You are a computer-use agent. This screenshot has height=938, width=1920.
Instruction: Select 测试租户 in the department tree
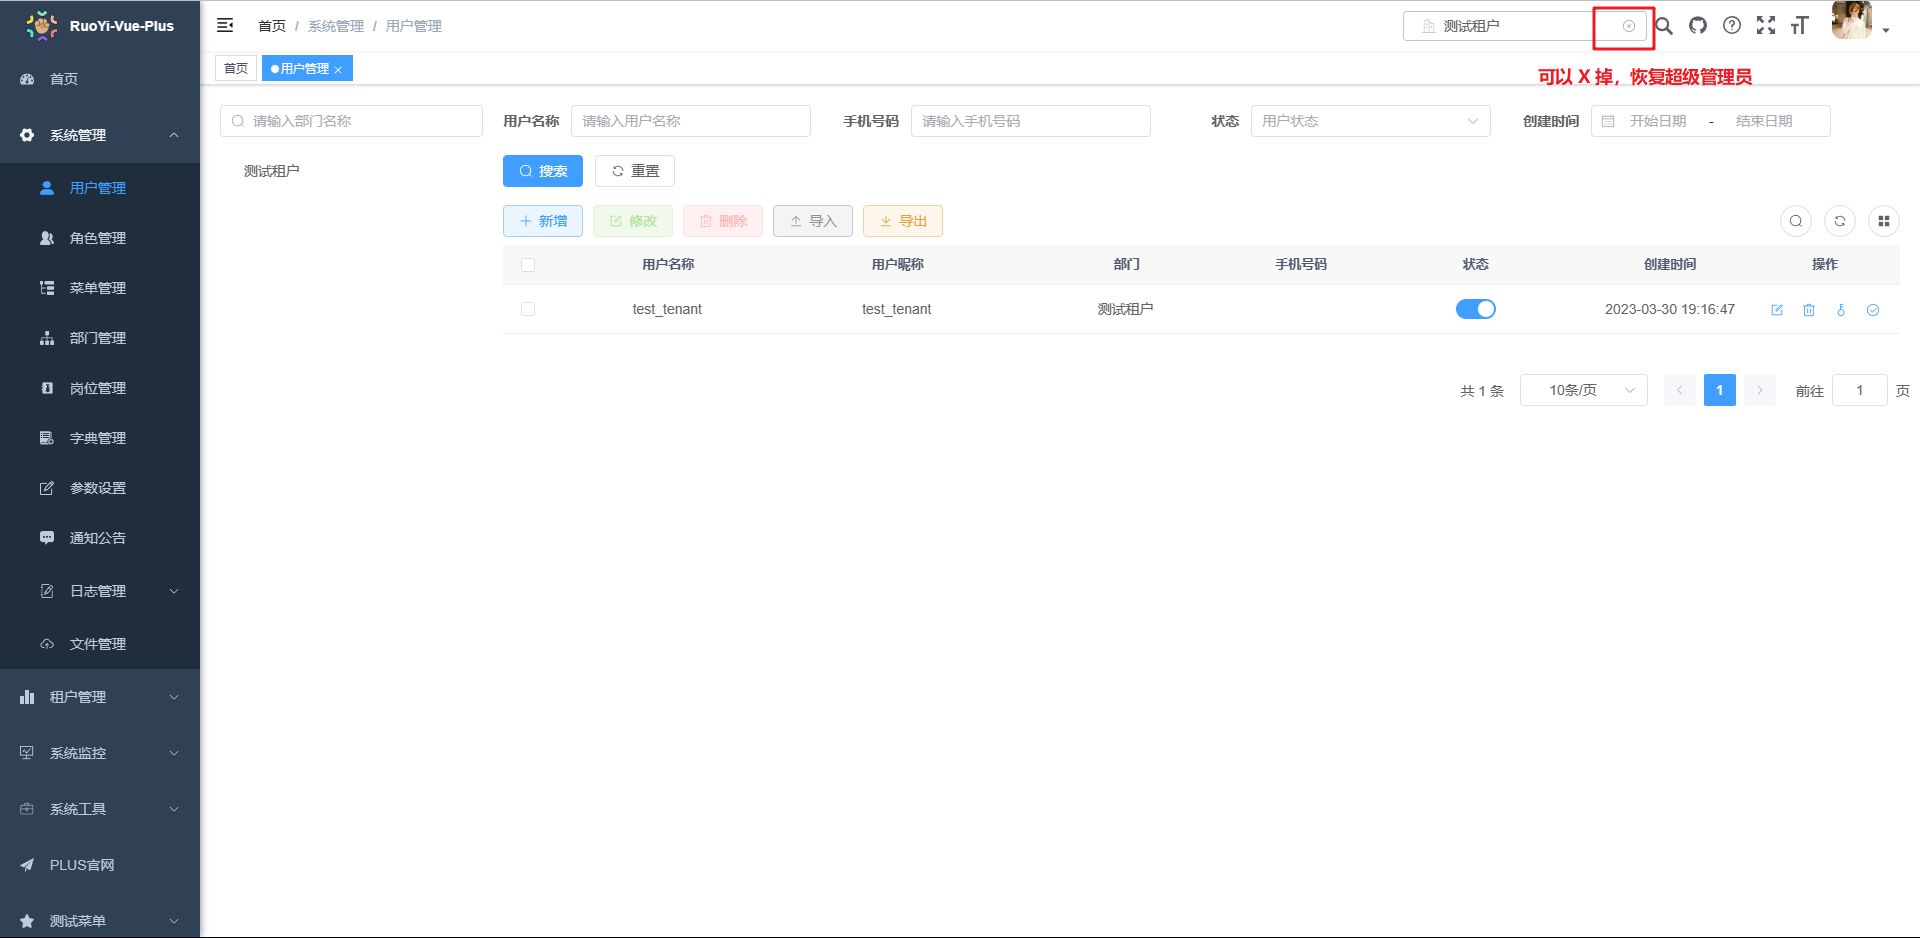(x=272, y=171)
